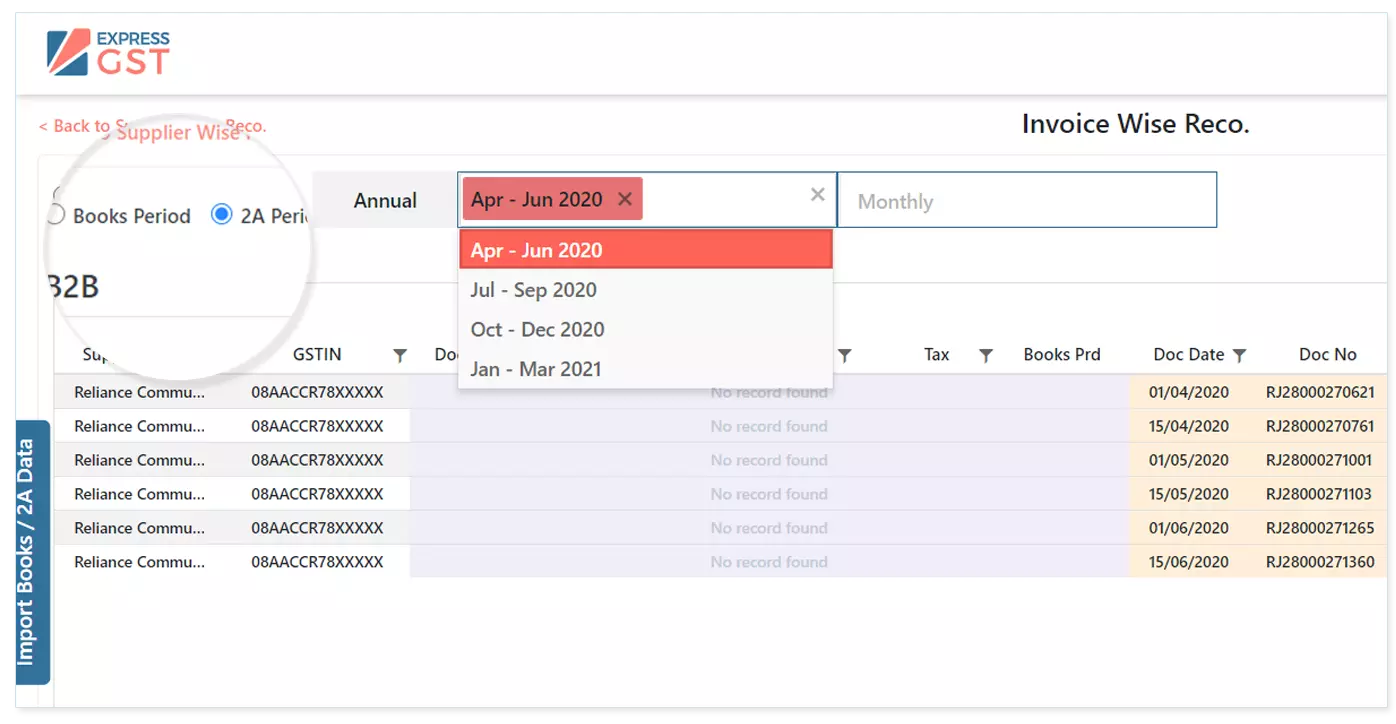The image size is (1396, 724).
Task: Click the filter icon next to Tax column
Action: 985,355
